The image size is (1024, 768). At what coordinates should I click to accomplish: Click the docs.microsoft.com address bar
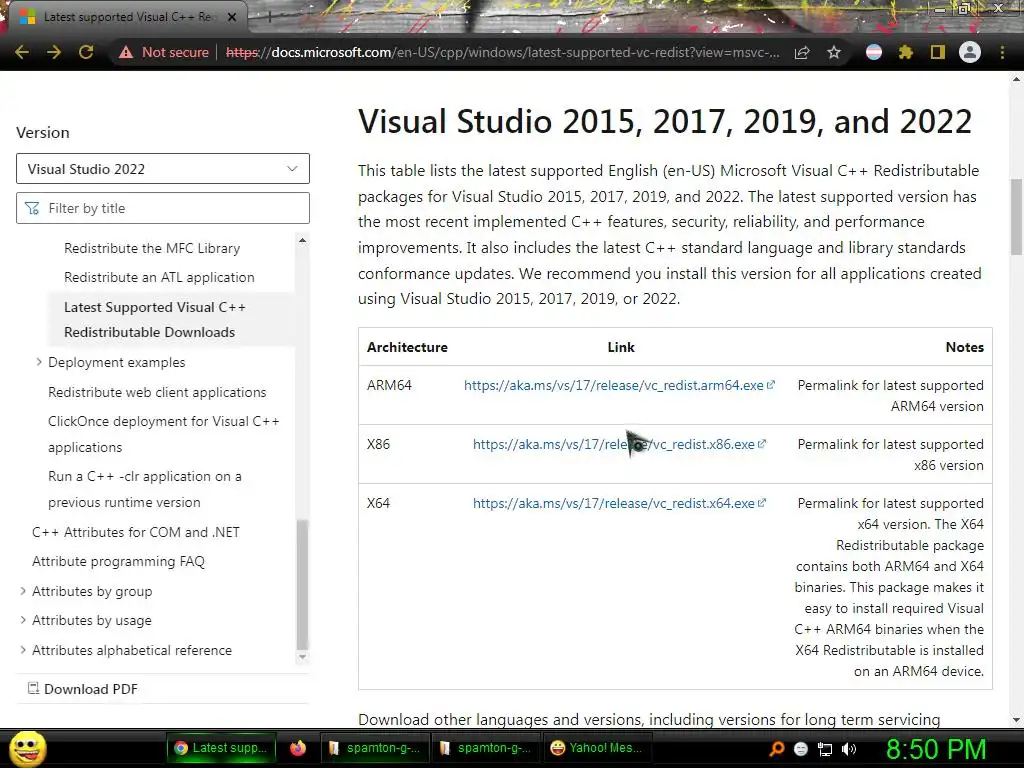pyautogui.click(x=503, y=52)
